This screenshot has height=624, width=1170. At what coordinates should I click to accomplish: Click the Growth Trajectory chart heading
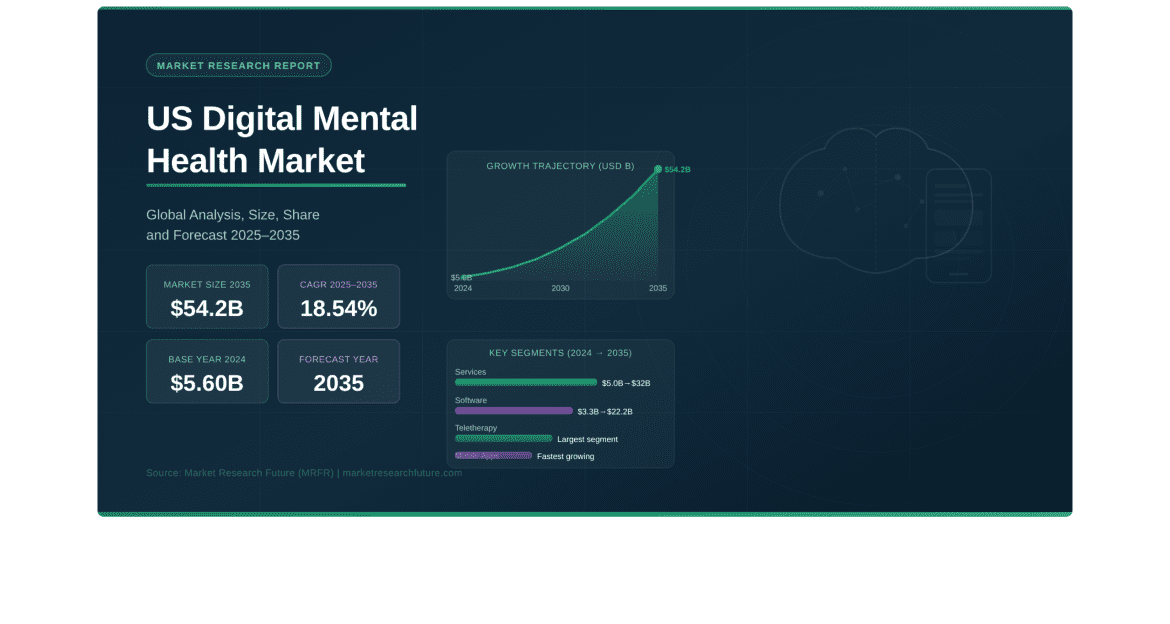[x=560, y=166]
